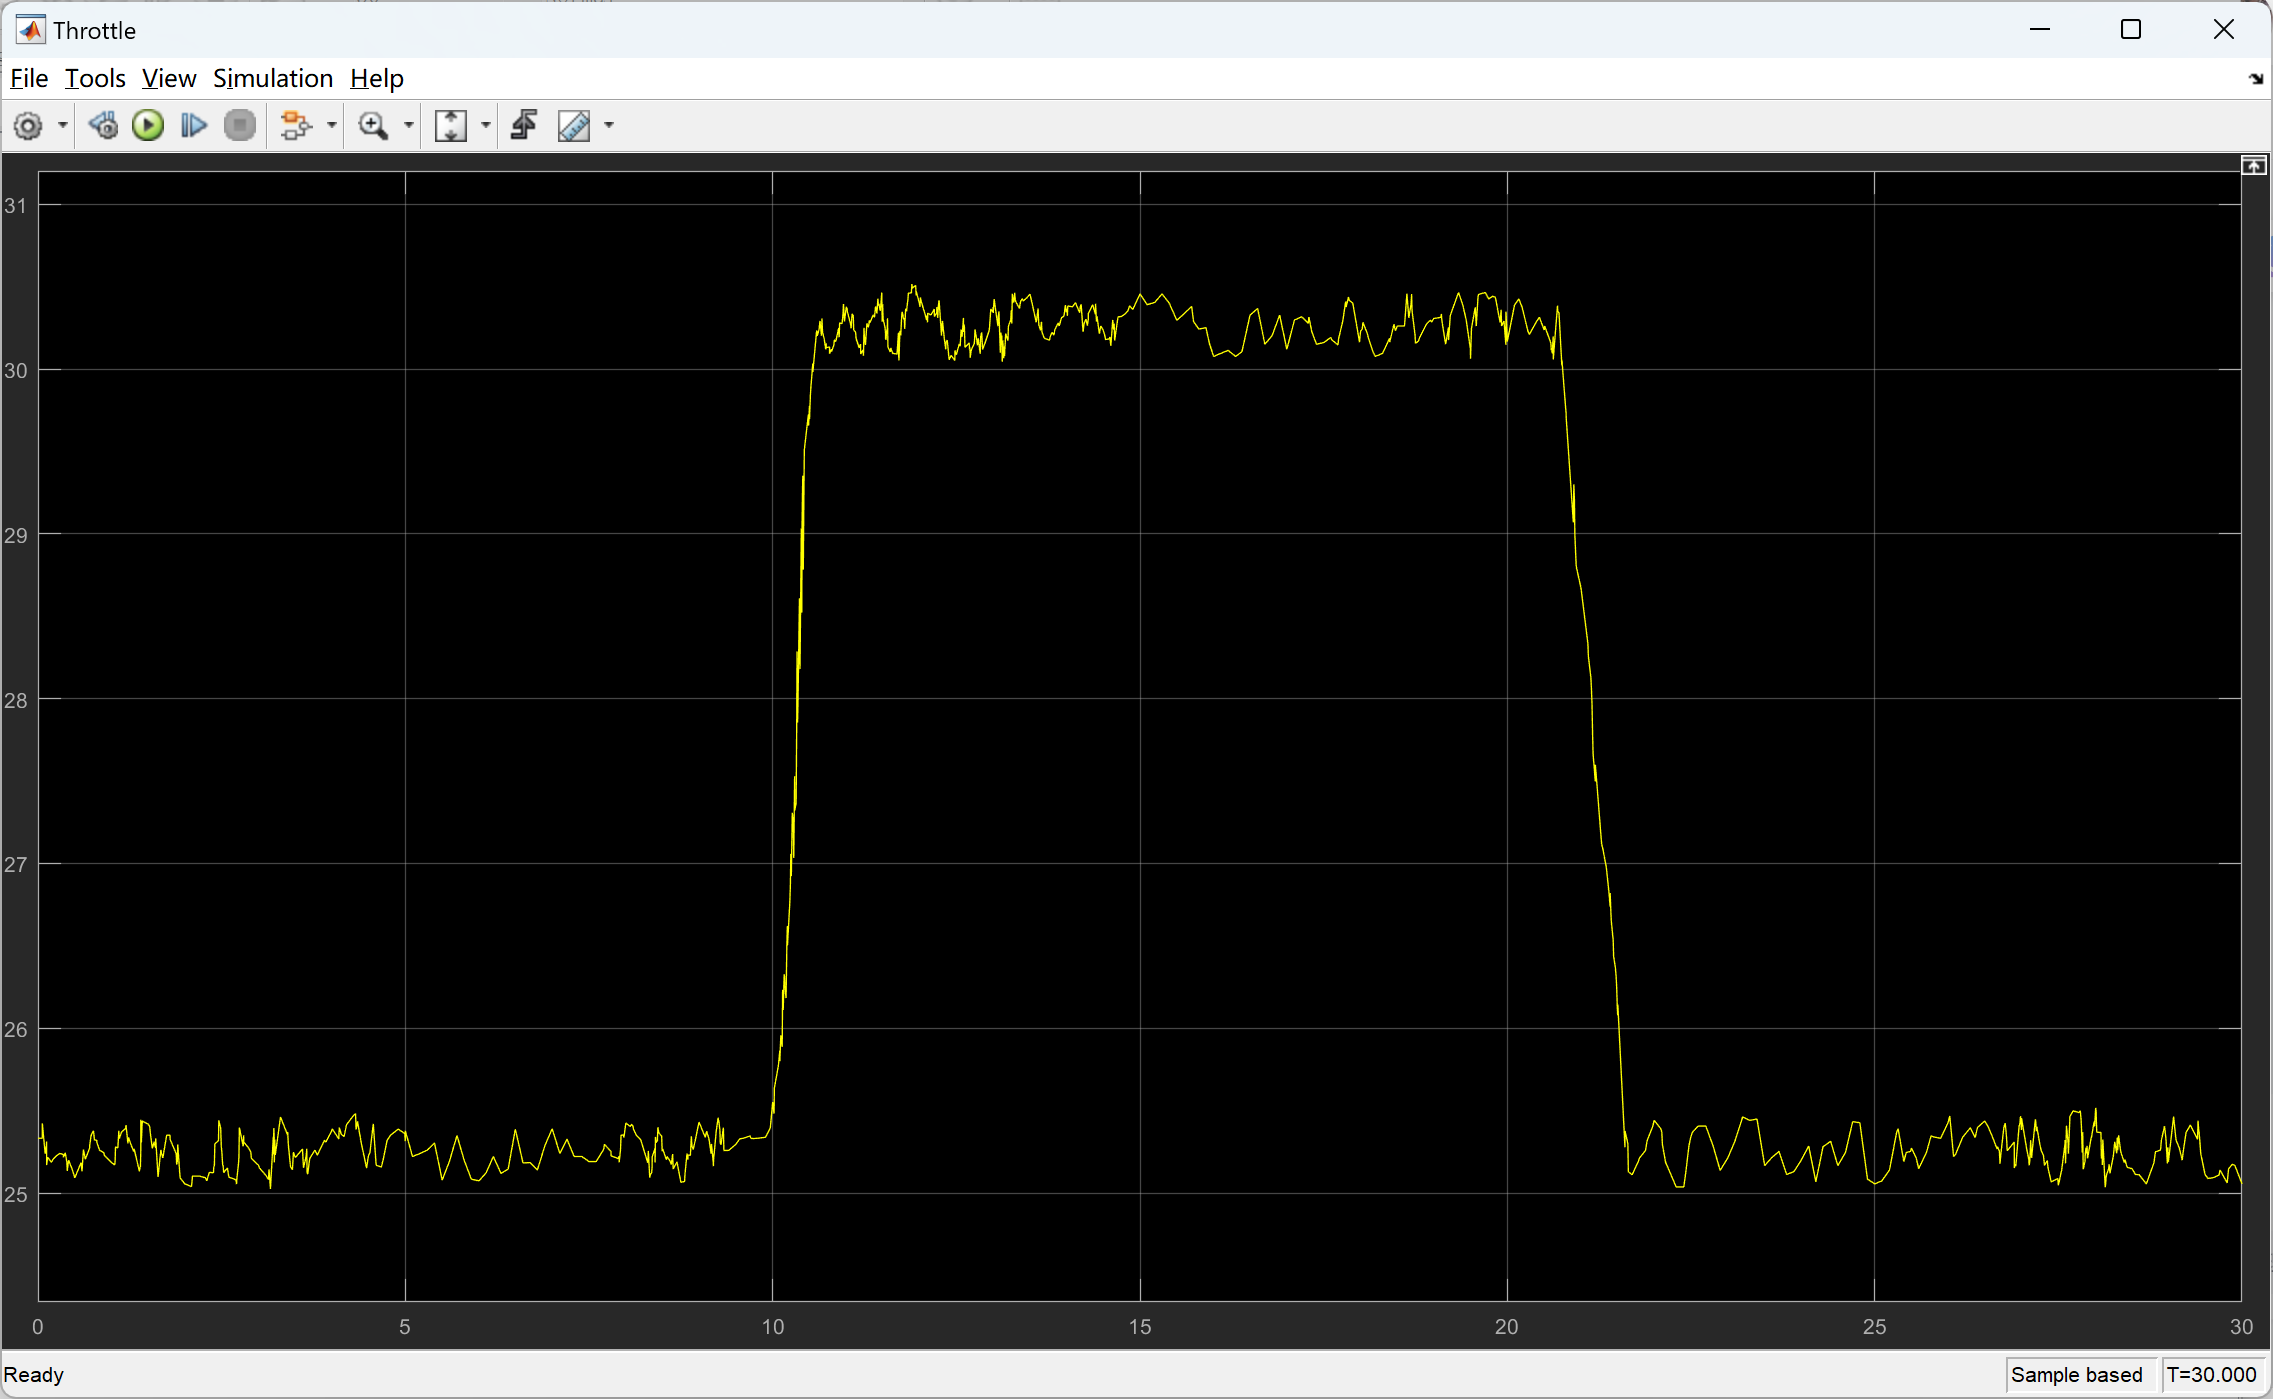Click the Step Back simulation button
Viewport: 2273px width, 1399px height.
pos(103,126)
